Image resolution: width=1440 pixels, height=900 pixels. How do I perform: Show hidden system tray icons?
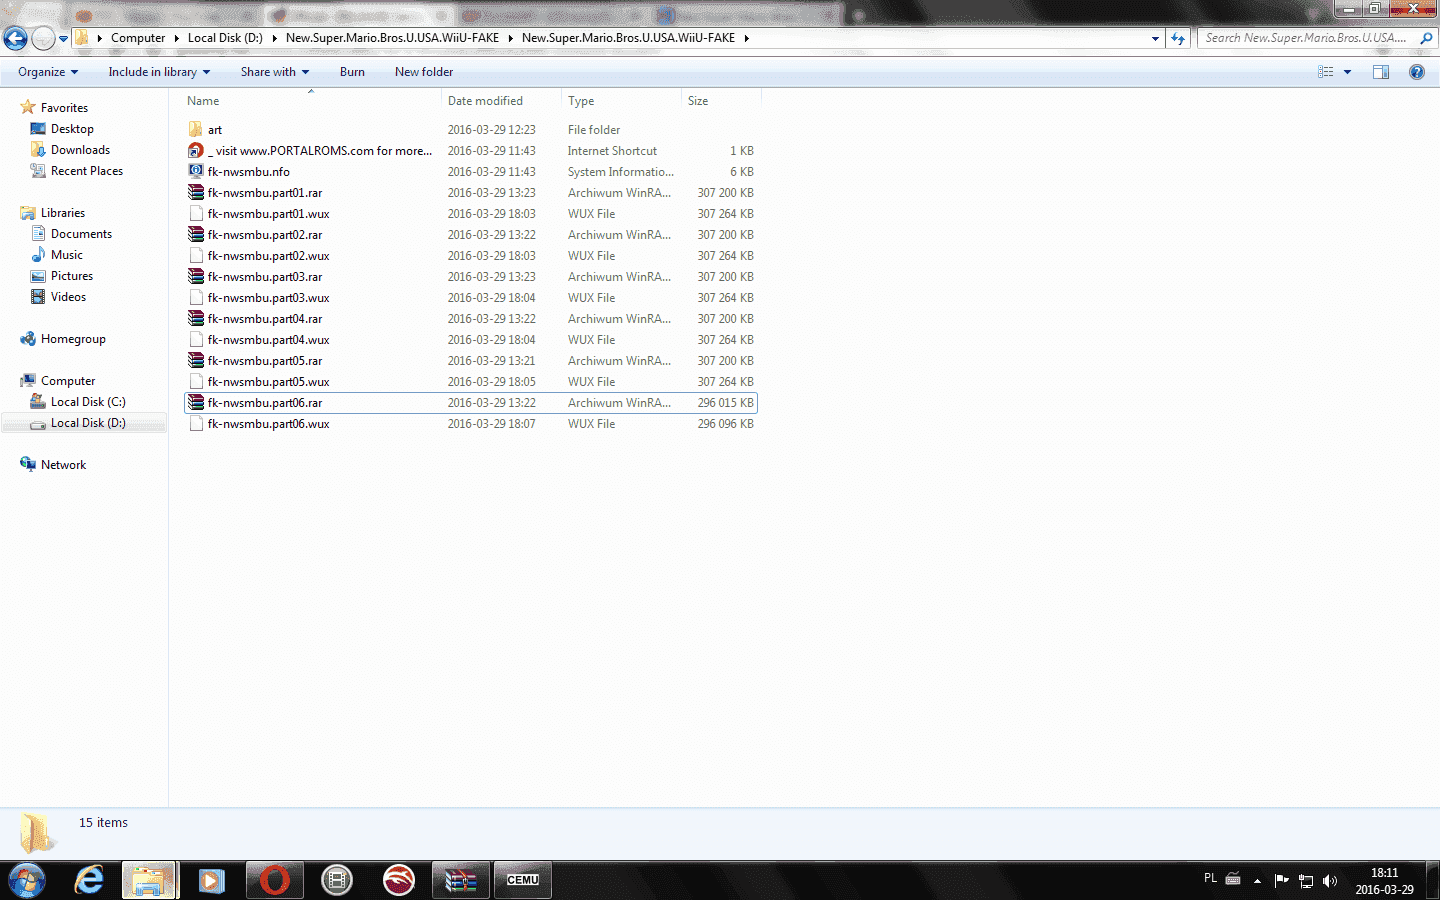coord(1257,881)
